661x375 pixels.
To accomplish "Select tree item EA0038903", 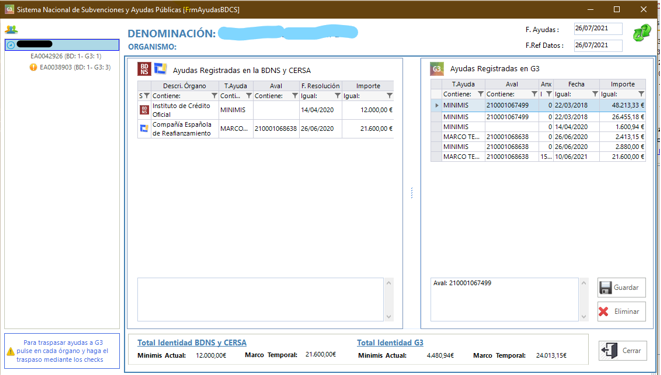I will tap(75, 67).
